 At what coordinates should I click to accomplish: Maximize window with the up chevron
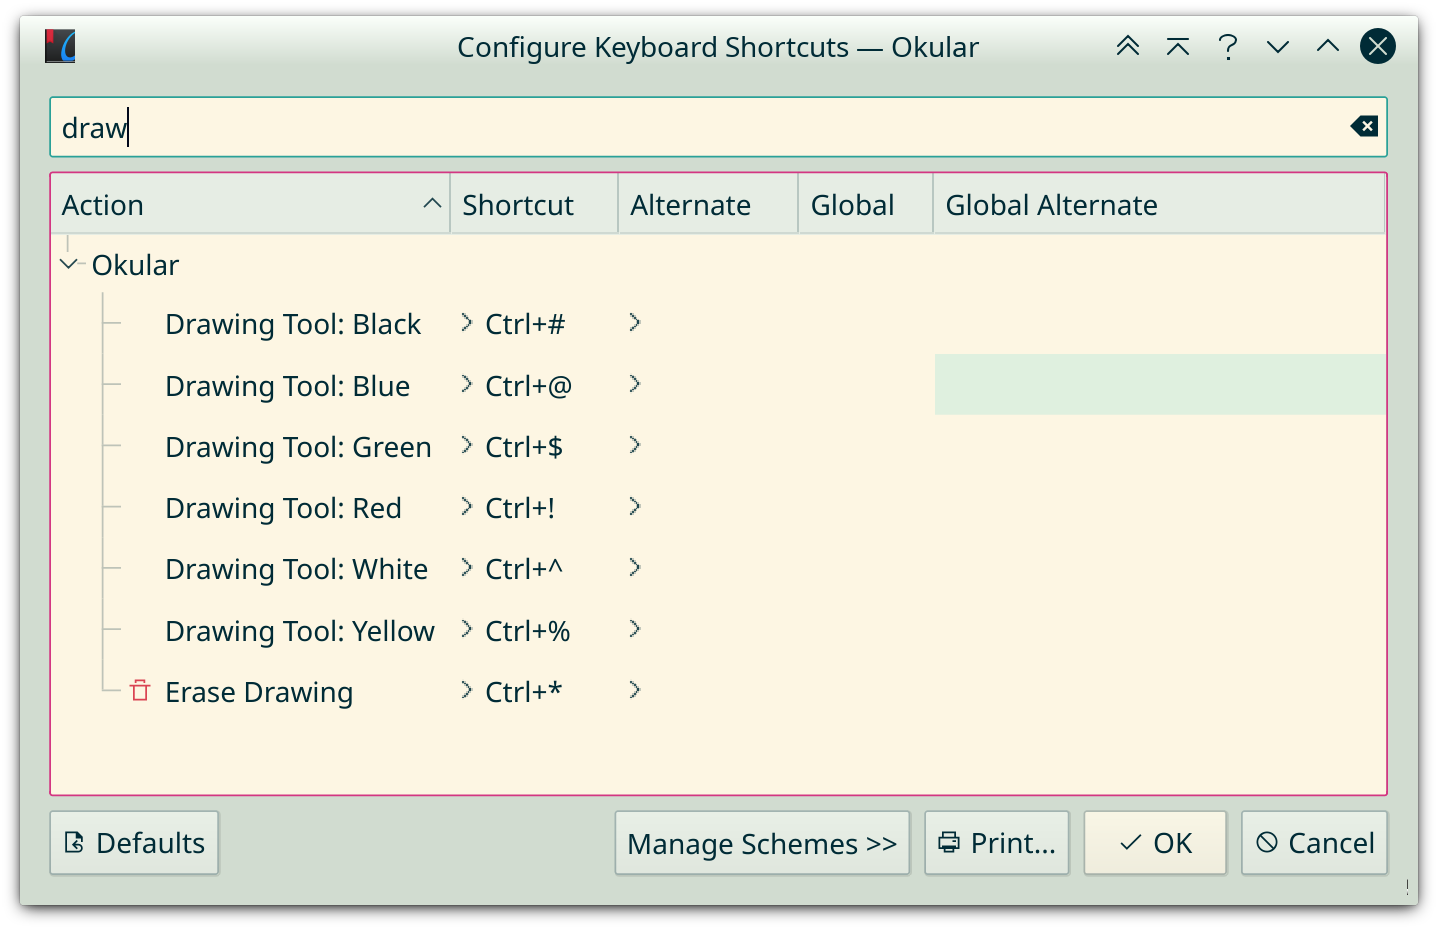pyautogui.click(x=1328, y=46)
